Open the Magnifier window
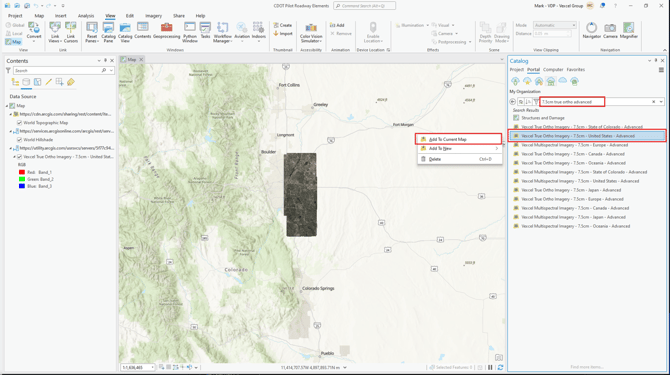This screenshot has height=375, width=670. pyautogui.click(x=629, y=31)
